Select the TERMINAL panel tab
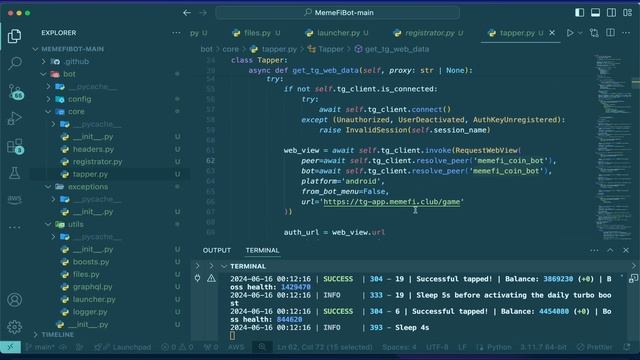 (262, 250)
